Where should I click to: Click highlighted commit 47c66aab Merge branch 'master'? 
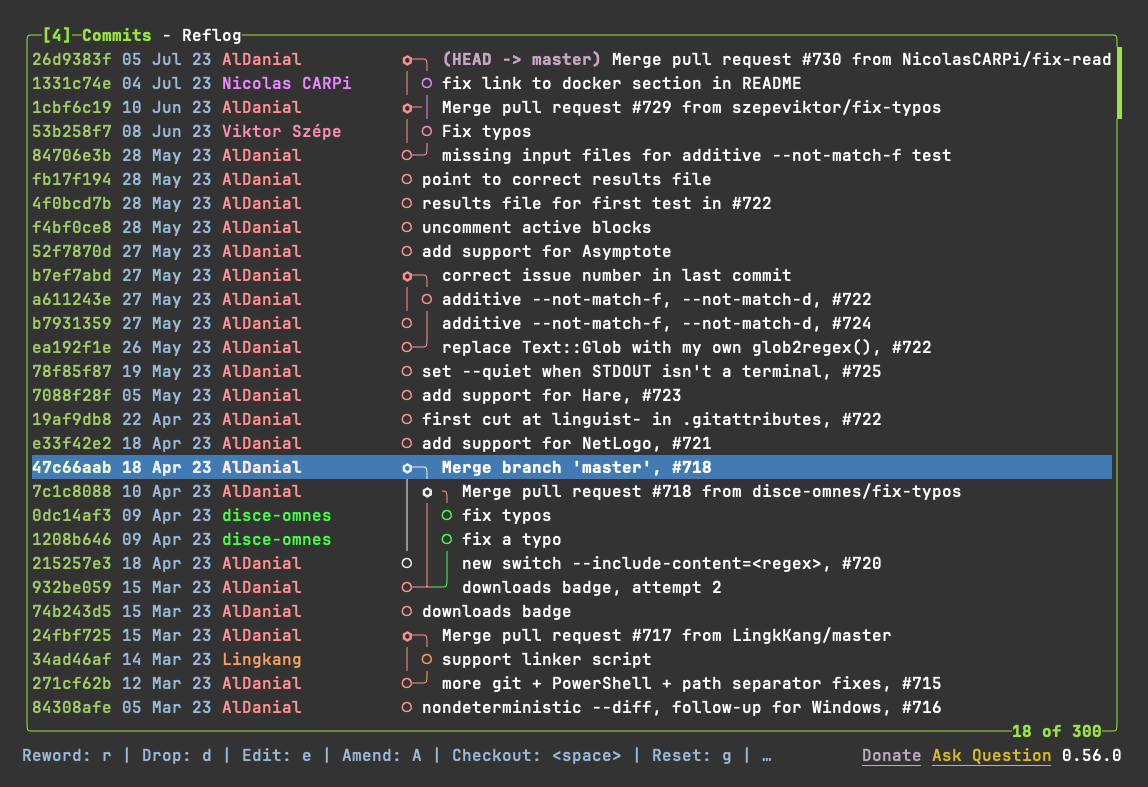click(572, 468)
